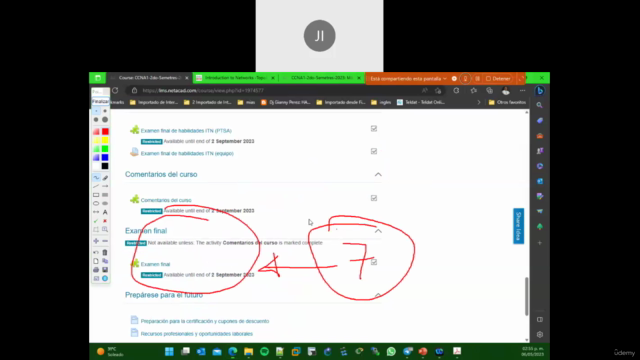The height and width of the screenshot is (360, 640).
Task: Select the green checkmark stamp tool
Action: (96, 221)
